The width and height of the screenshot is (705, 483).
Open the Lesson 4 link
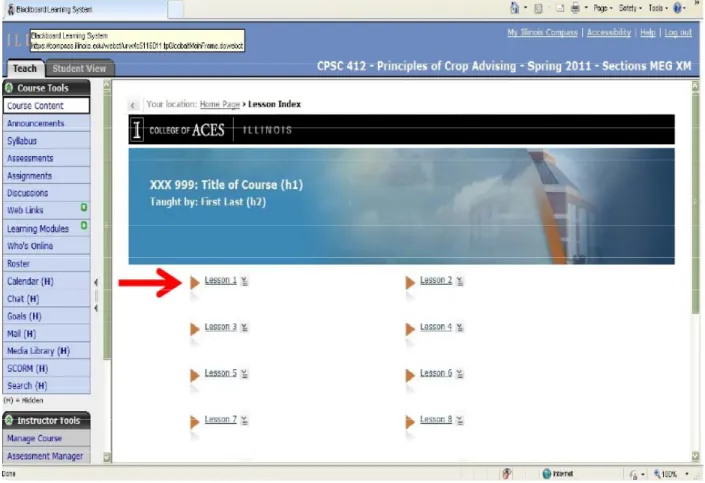pyautogui.click(x=436, y=327)
